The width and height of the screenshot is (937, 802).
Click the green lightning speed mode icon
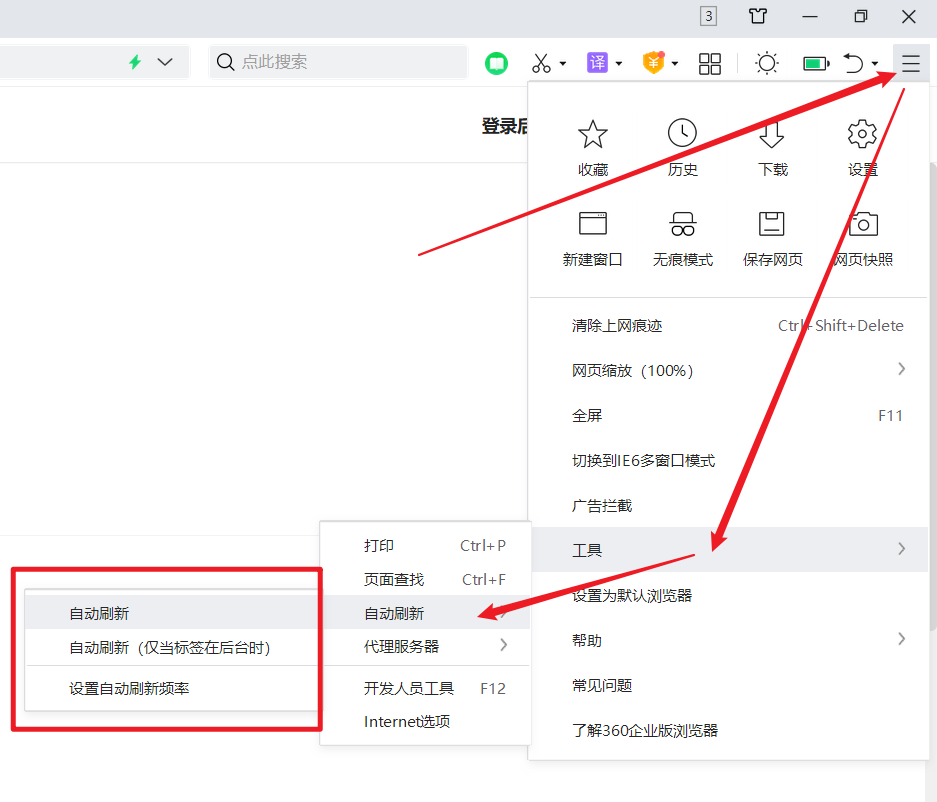(135, 62)
